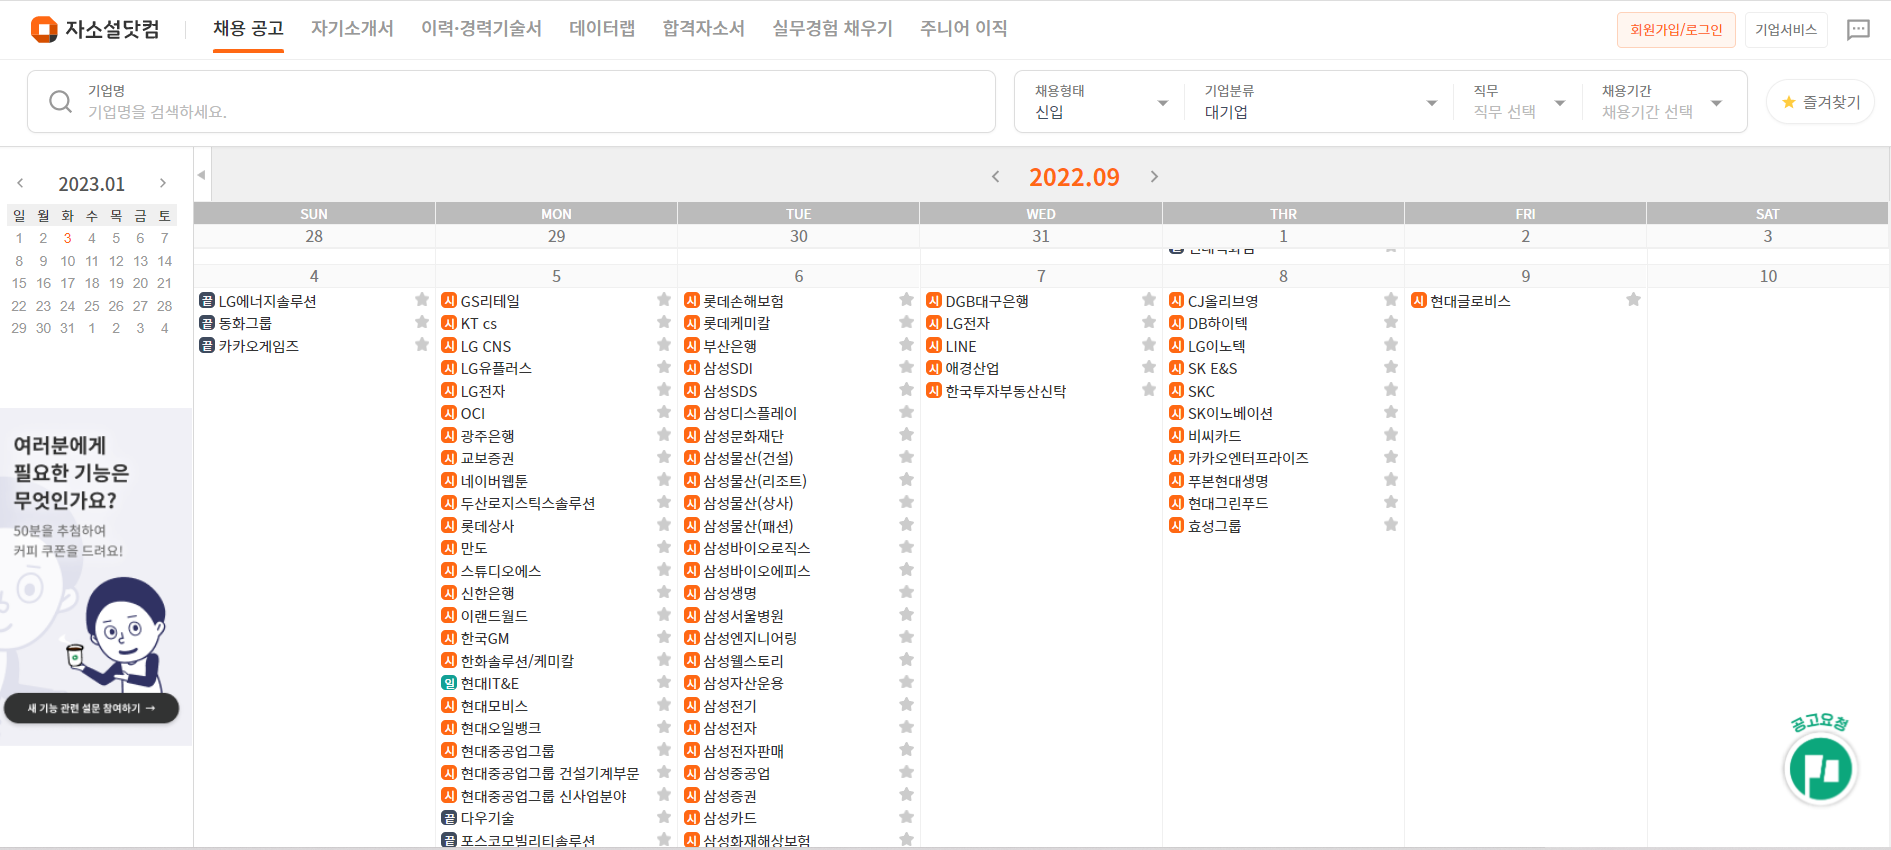Click the badge icon beside LG에너지솔루션
Viewport: 1891px width, 850px height.
207,300
